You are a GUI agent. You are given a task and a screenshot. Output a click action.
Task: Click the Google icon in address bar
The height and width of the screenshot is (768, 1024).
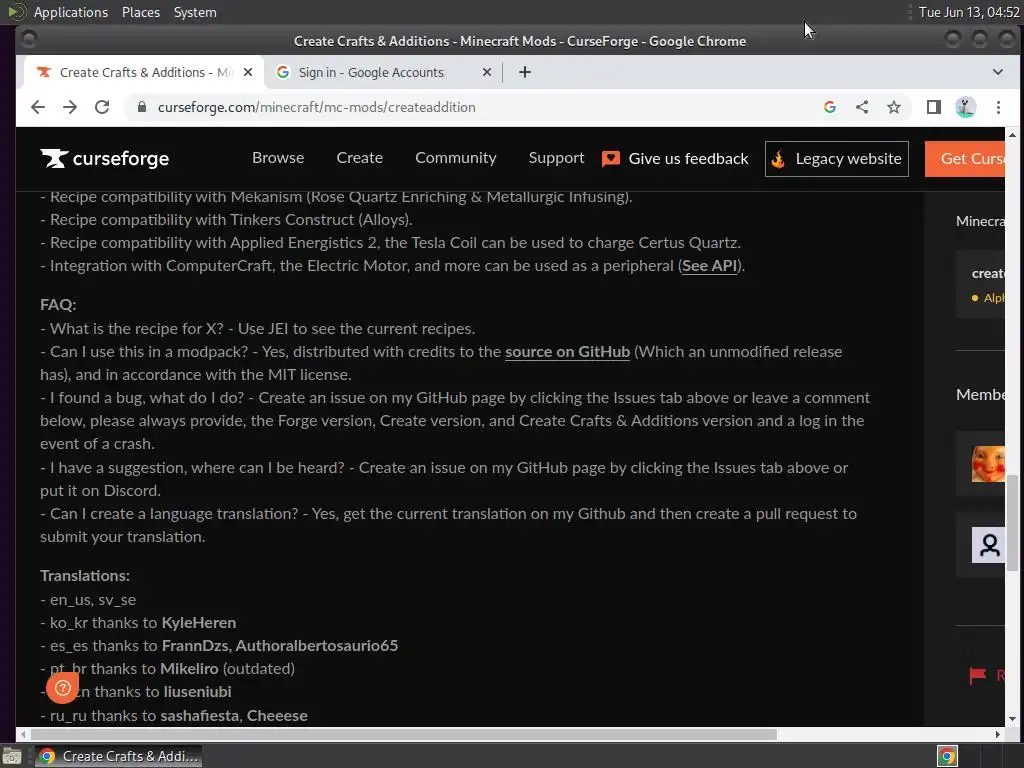click(x=830, y=107)
